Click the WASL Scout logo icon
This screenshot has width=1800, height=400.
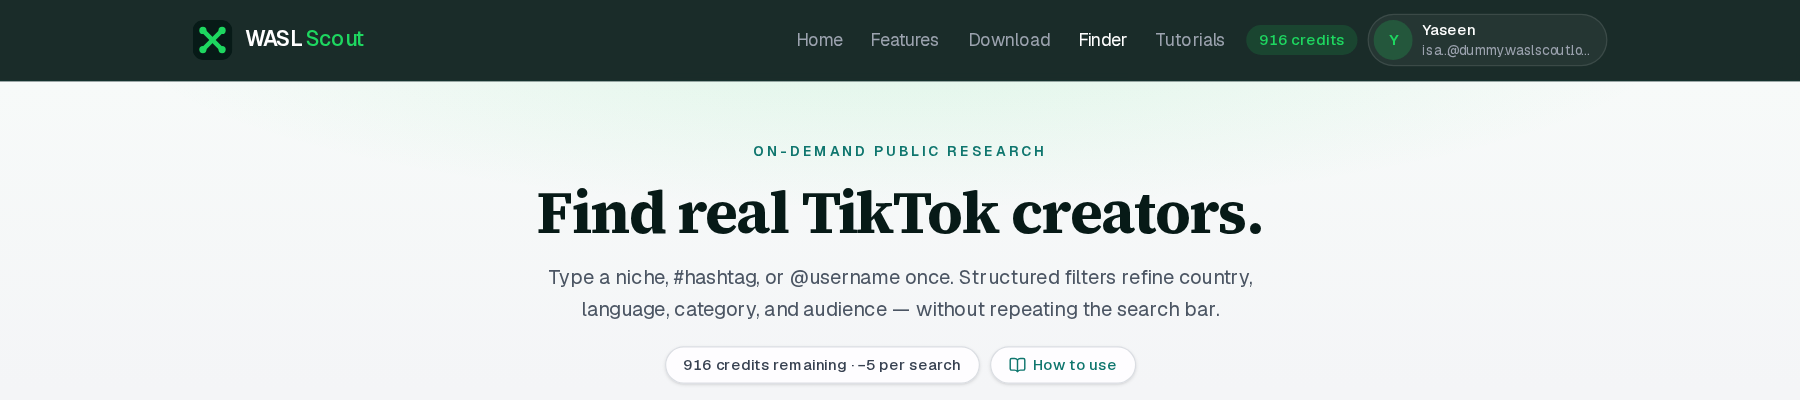[x=212, y=40]
